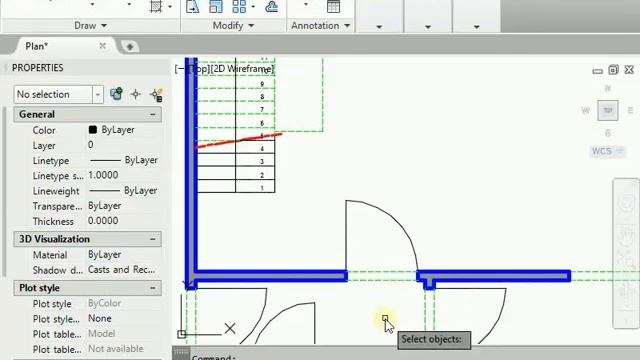Toggle the PICKADD value icon
This screenshot has height=360, width=640.
pos(156,95)
